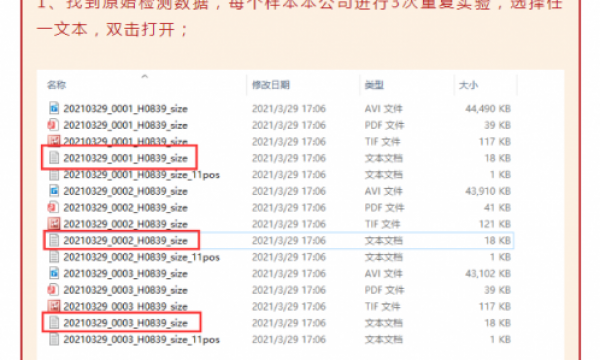This screenshot has height=360, width=600.
Task: Click the document icon beside 20210329_0002_H0839_size_11pos
Action: (x=54, y=257)
